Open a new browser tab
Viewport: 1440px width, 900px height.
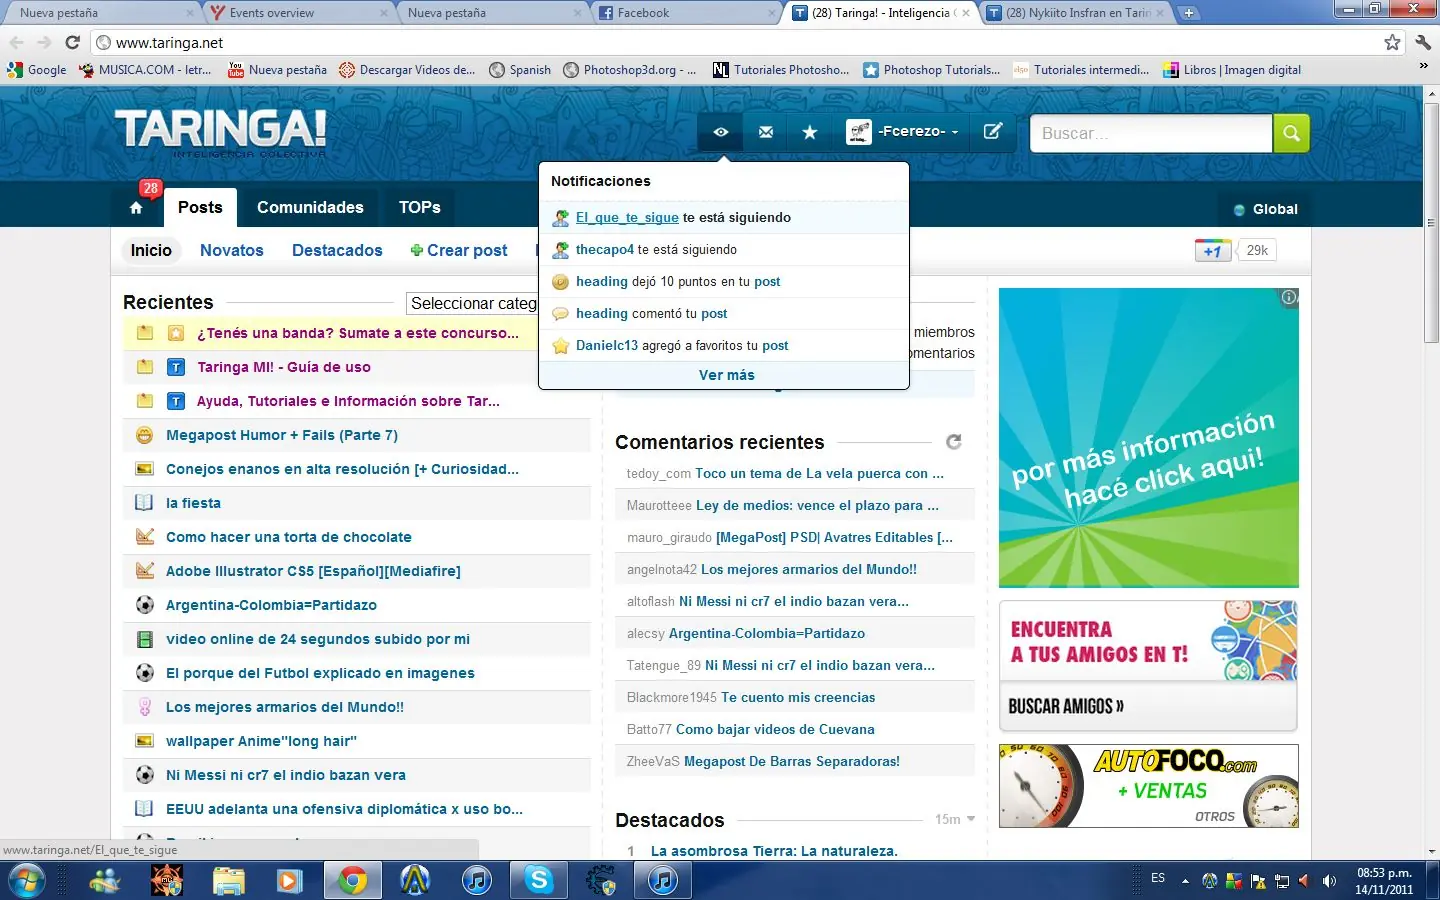[x=1189, y=13]
